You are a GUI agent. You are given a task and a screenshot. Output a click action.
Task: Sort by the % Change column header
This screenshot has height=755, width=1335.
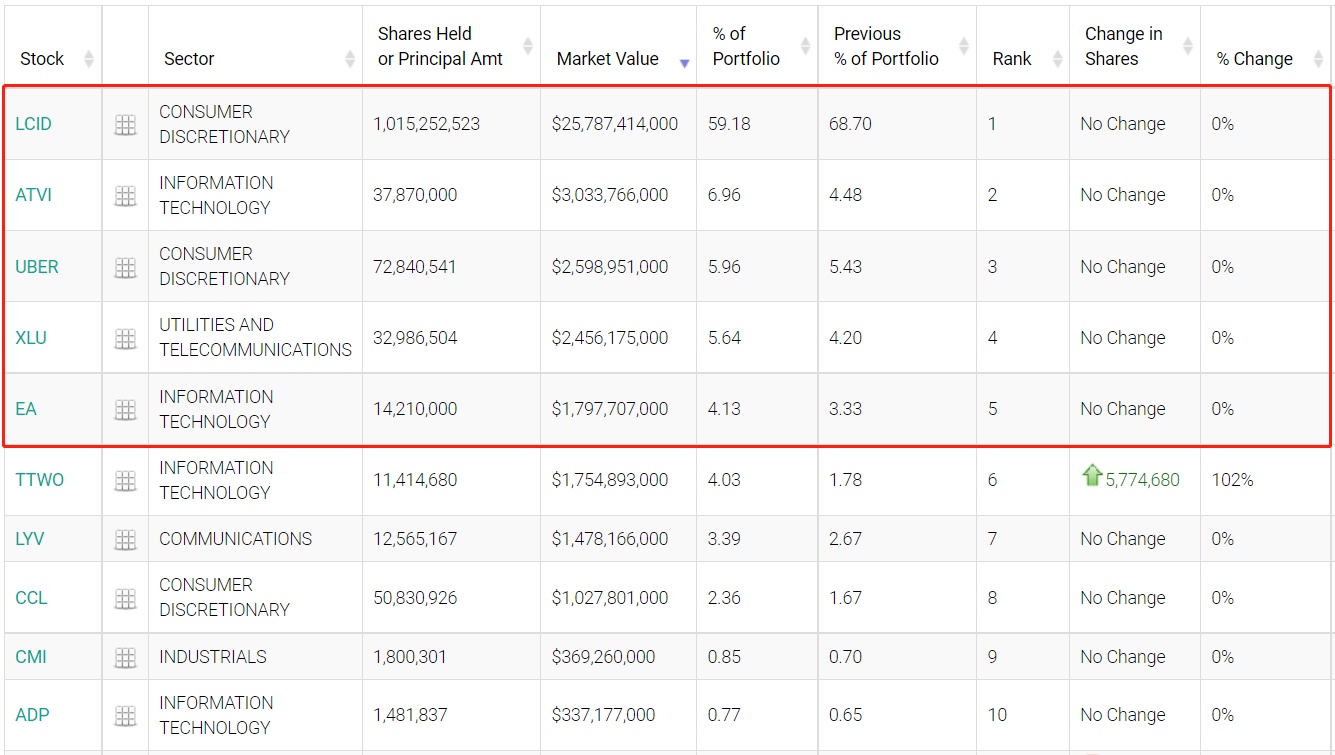pos(1254,59)
